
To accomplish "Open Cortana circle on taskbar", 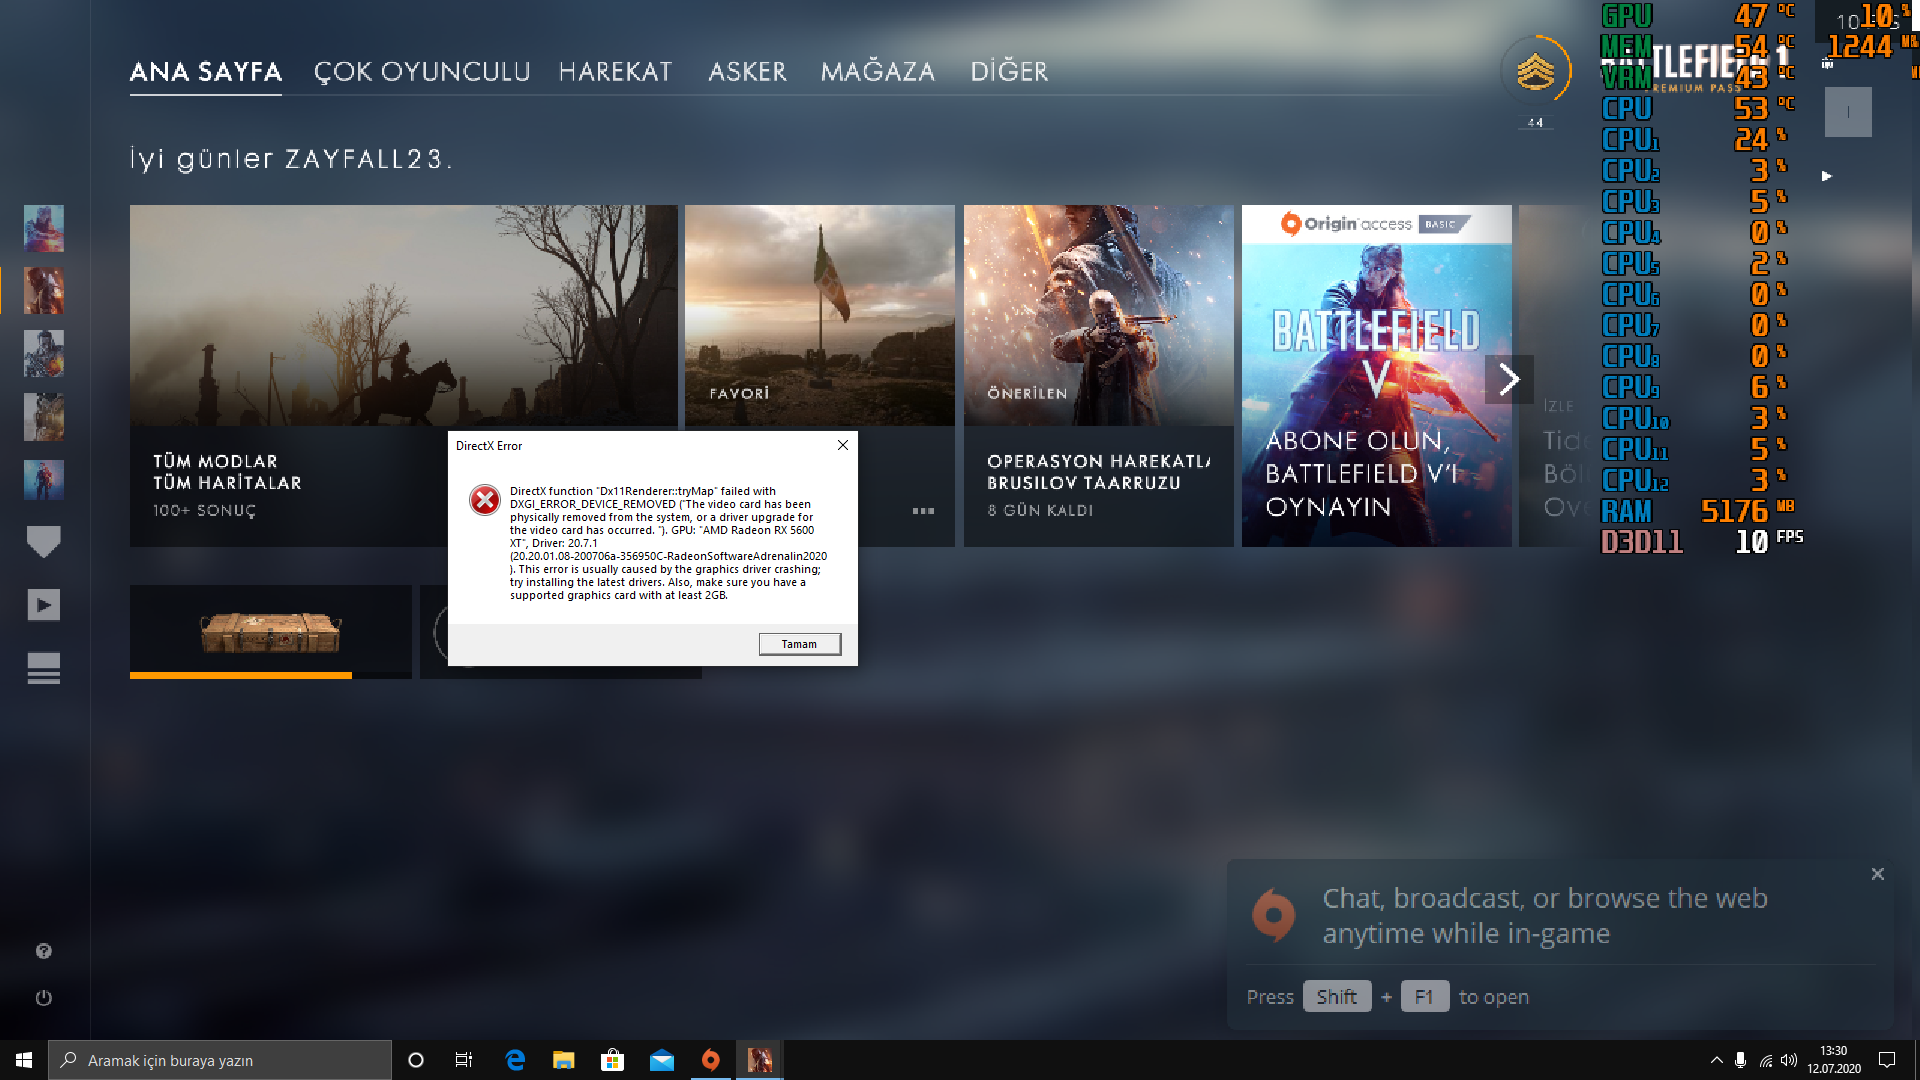I will click(x=416, y=1060).
